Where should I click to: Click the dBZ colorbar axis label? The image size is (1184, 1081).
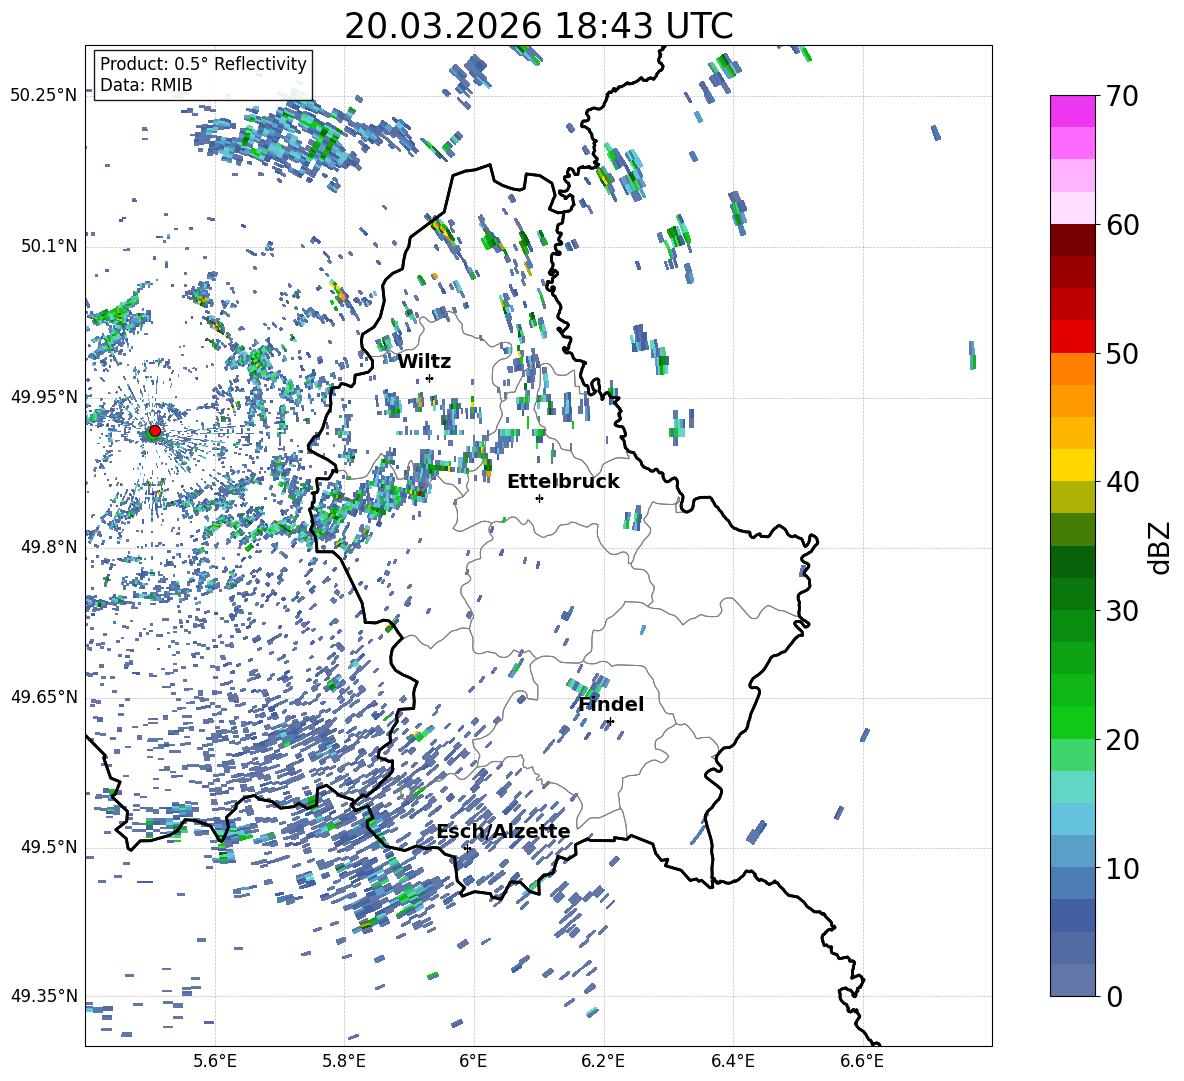(x=1160, y=548)
